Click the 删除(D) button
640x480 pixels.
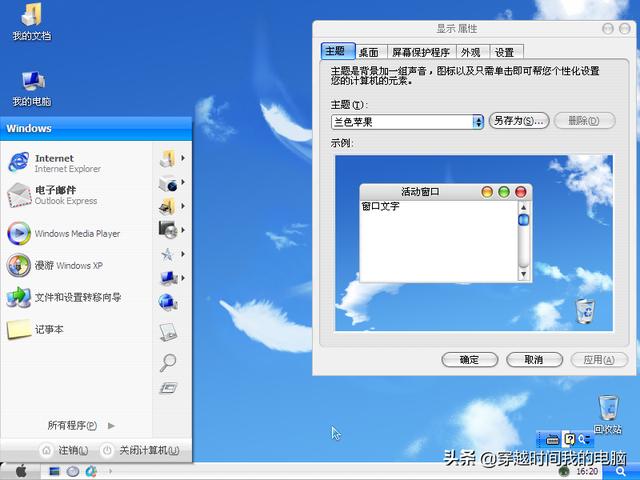click(584, 121)
